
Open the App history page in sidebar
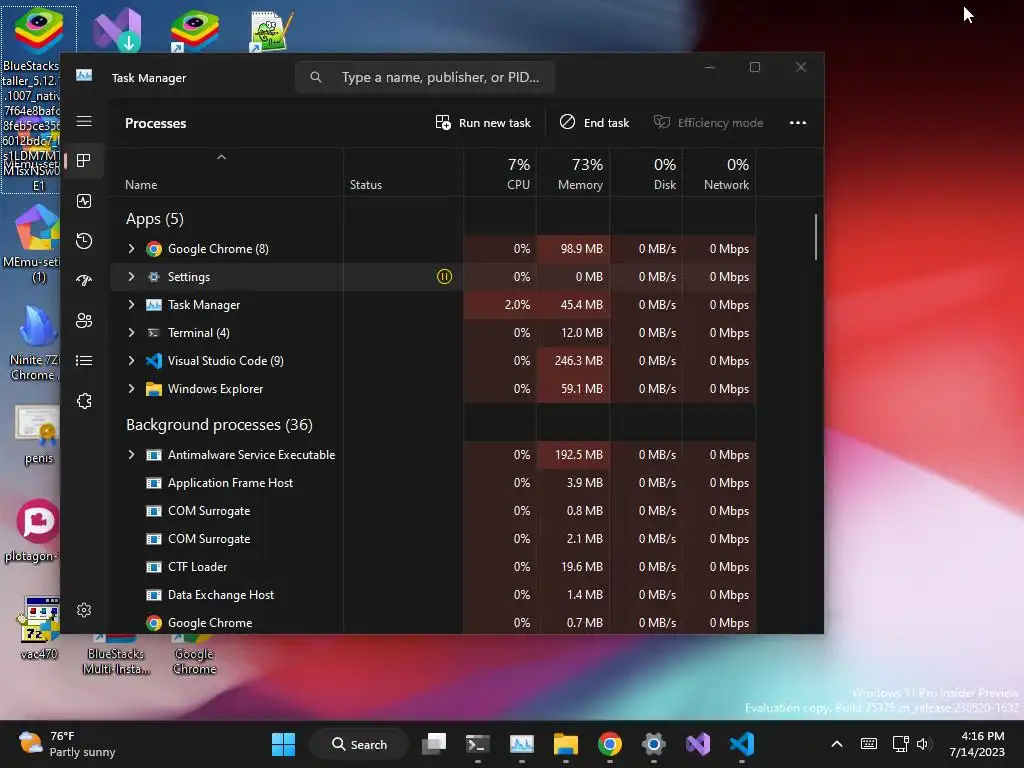click(84, 241)
